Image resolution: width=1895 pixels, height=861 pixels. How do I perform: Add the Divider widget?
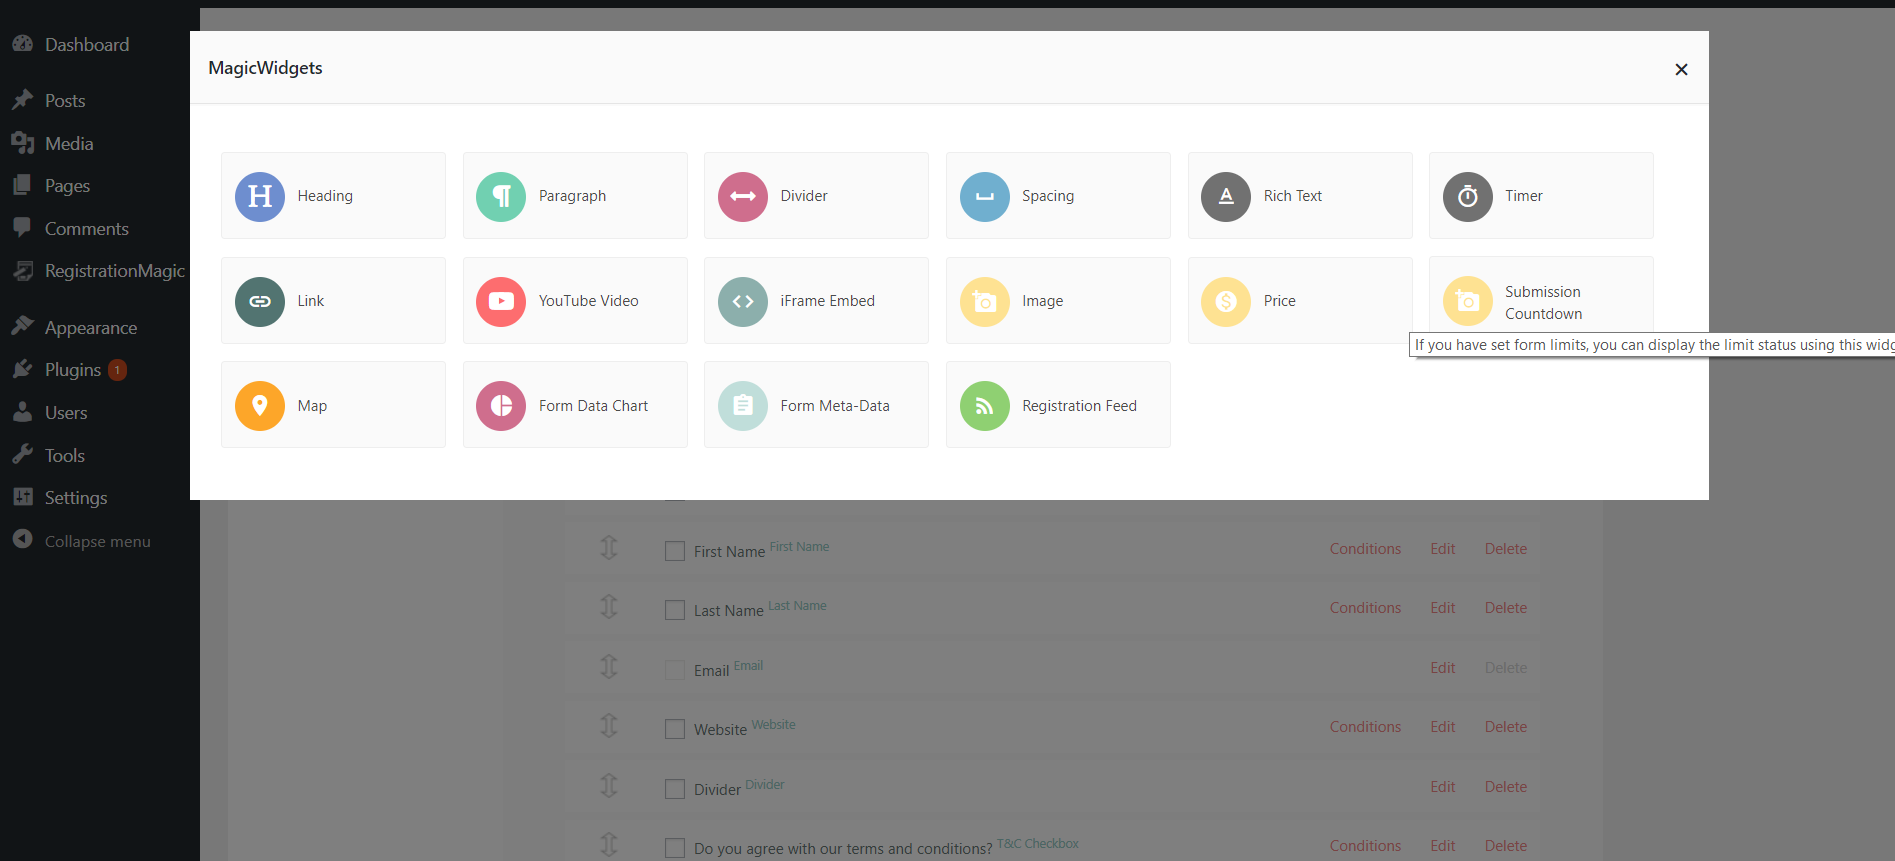816,196
